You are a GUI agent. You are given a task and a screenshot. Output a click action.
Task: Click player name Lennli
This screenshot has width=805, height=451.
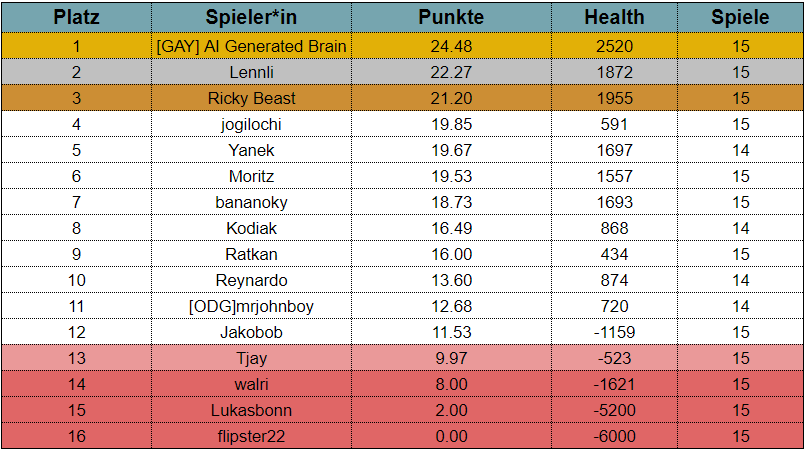[252, 72]
